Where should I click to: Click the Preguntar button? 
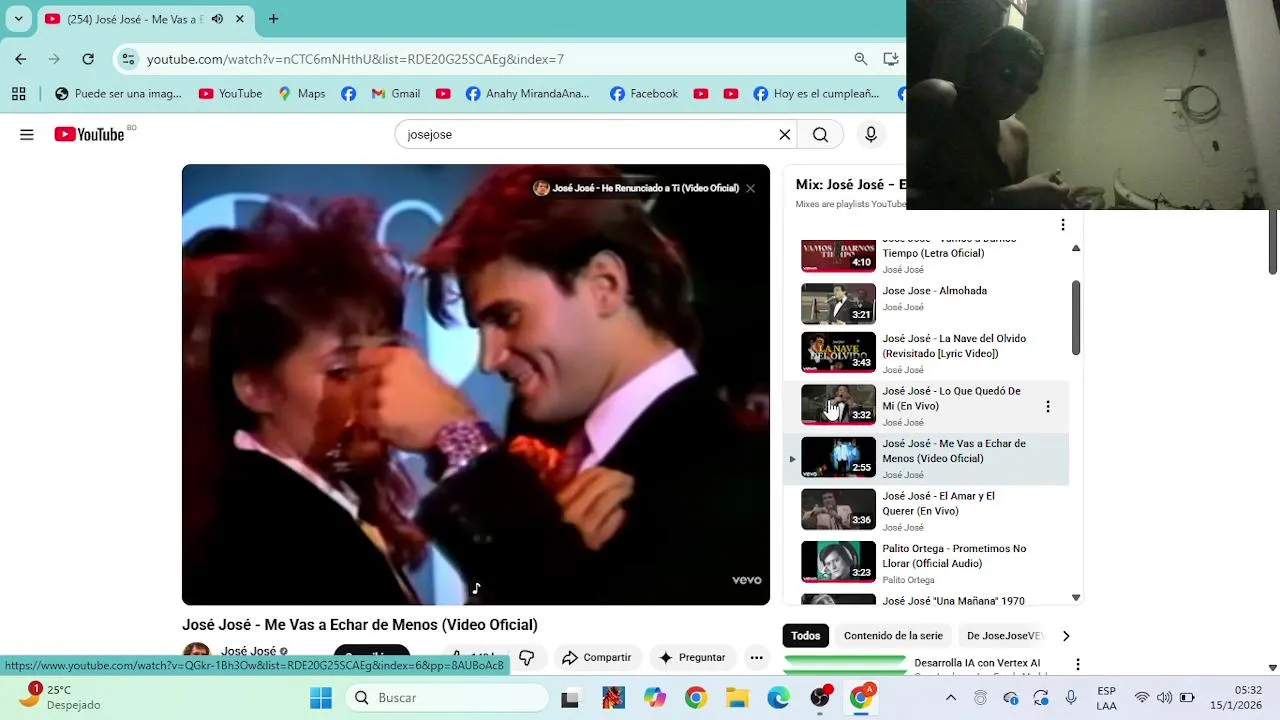pyautogui.click(x=692, y=657)
